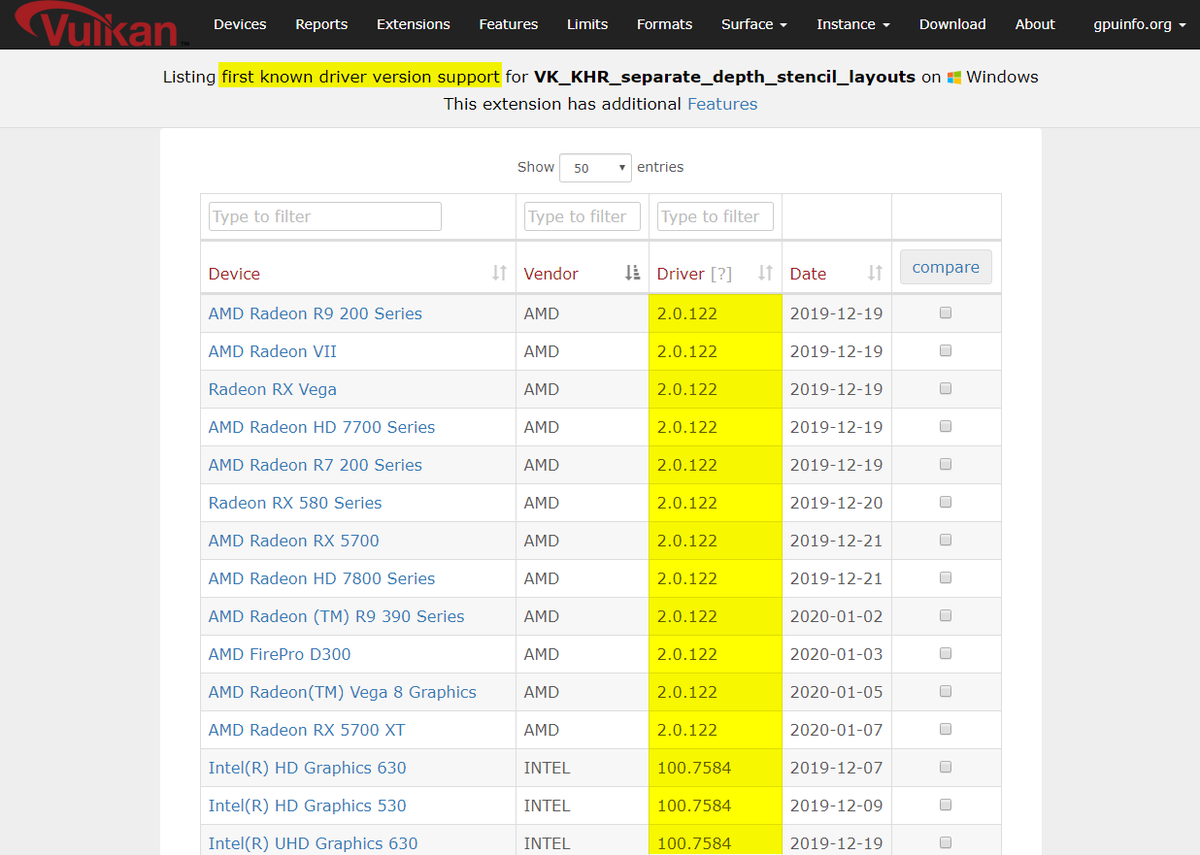
Task: Sort by Date column arrows
Action: tap(875, 273)
